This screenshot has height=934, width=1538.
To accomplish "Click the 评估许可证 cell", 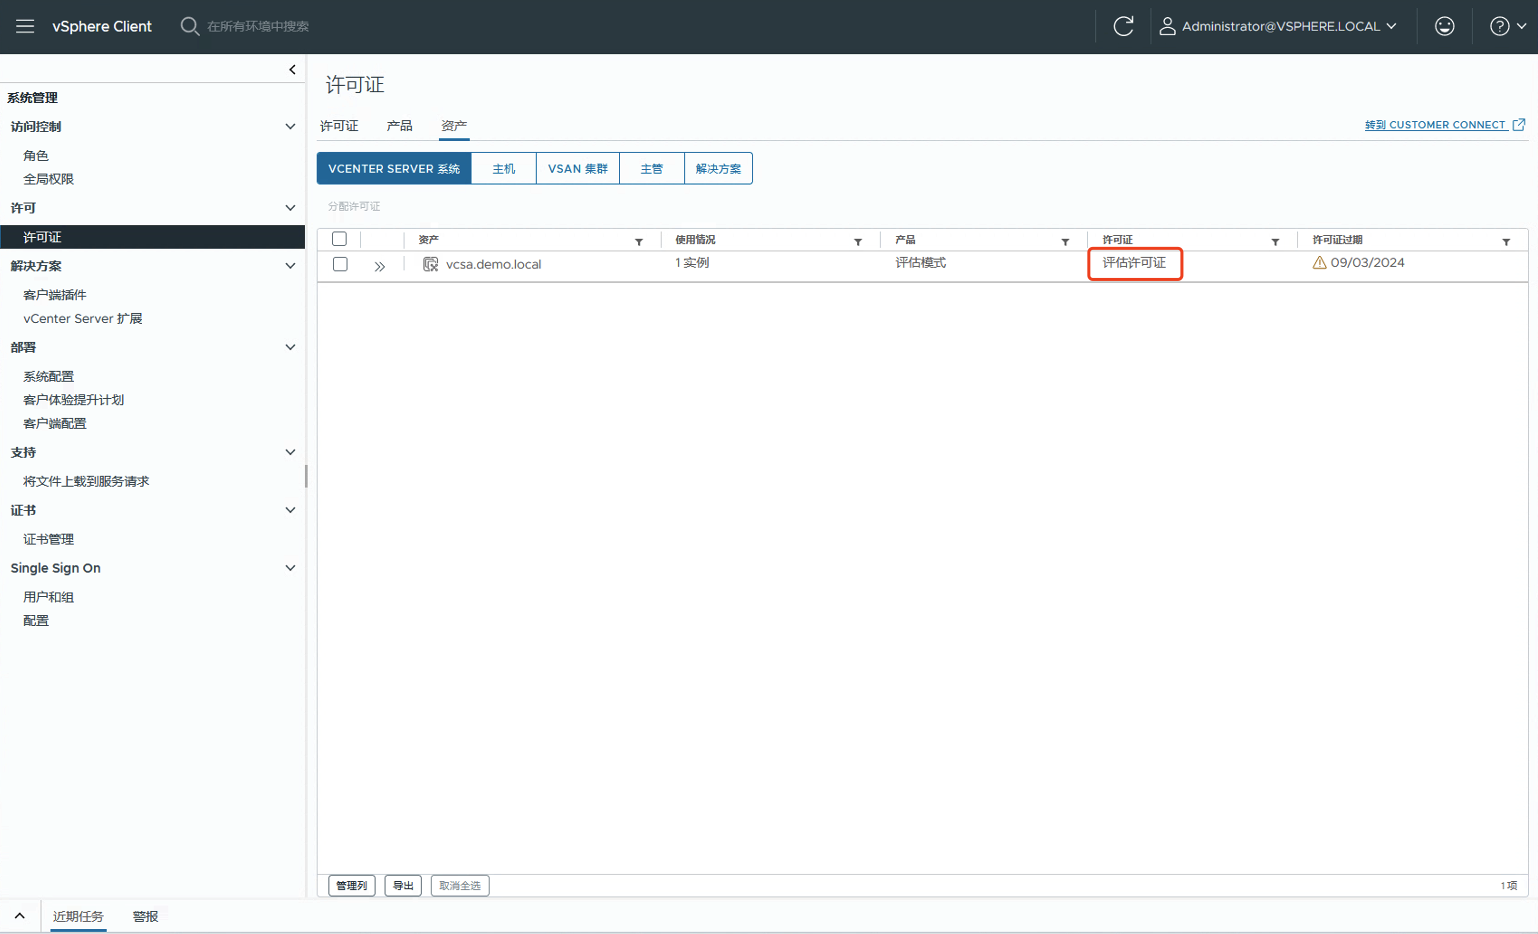I will pyautogui.click(x=1134, y=263).
